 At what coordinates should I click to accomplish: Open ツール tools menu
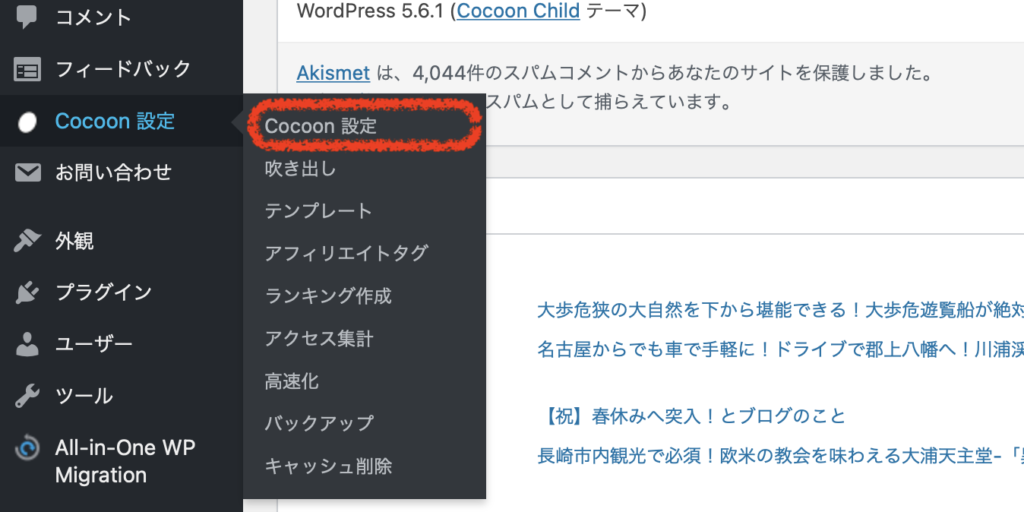(84, 396)
